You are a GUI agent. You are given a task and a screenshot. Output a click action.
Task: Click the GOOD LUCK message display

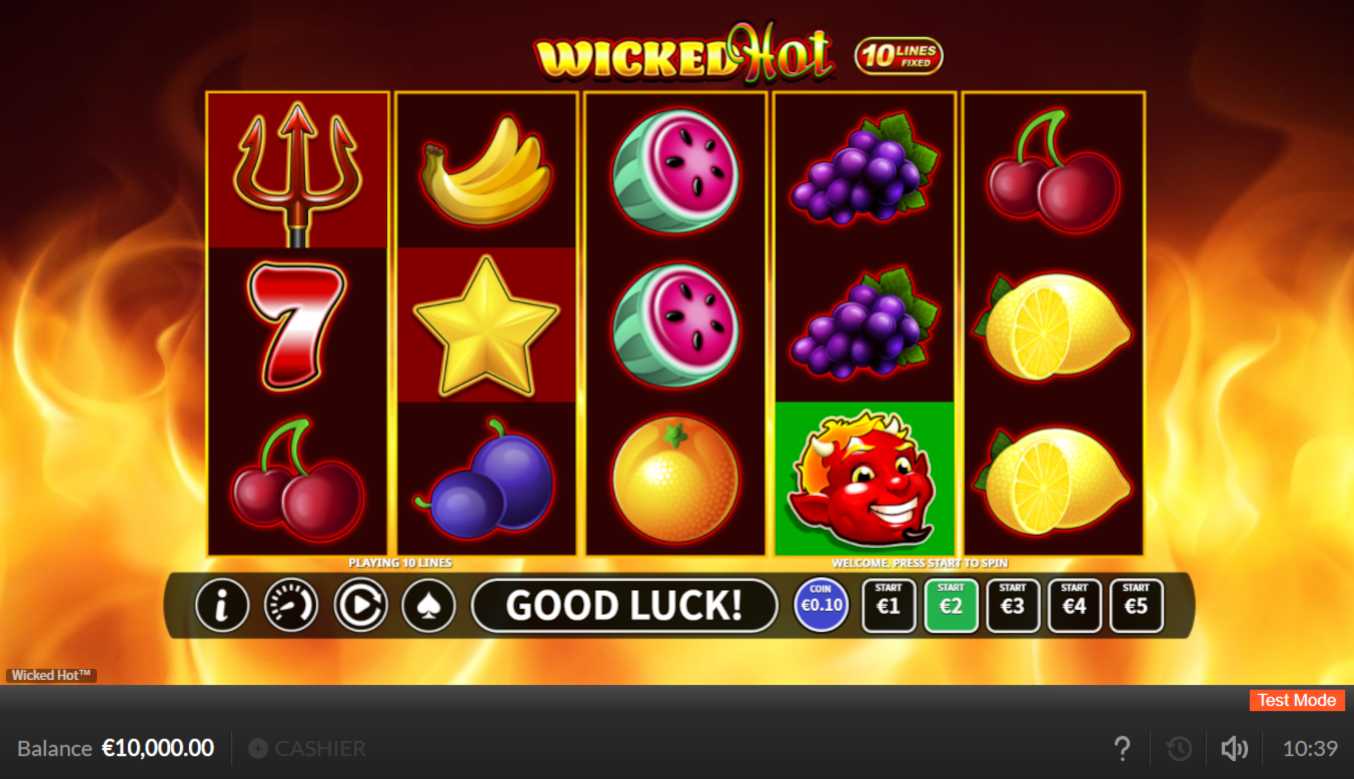click(x=624, y=605)
